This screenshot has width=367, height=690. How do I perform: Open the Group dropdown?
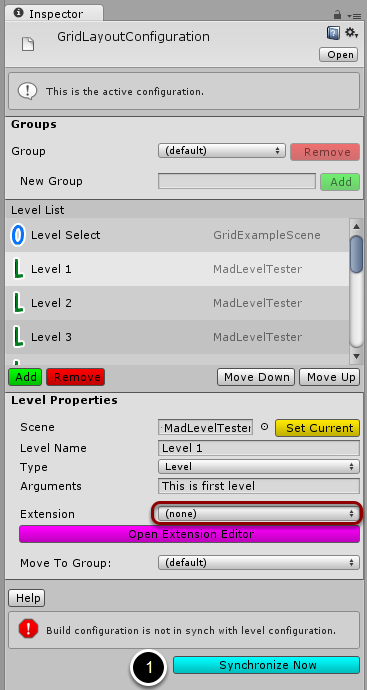coord(222,151)
